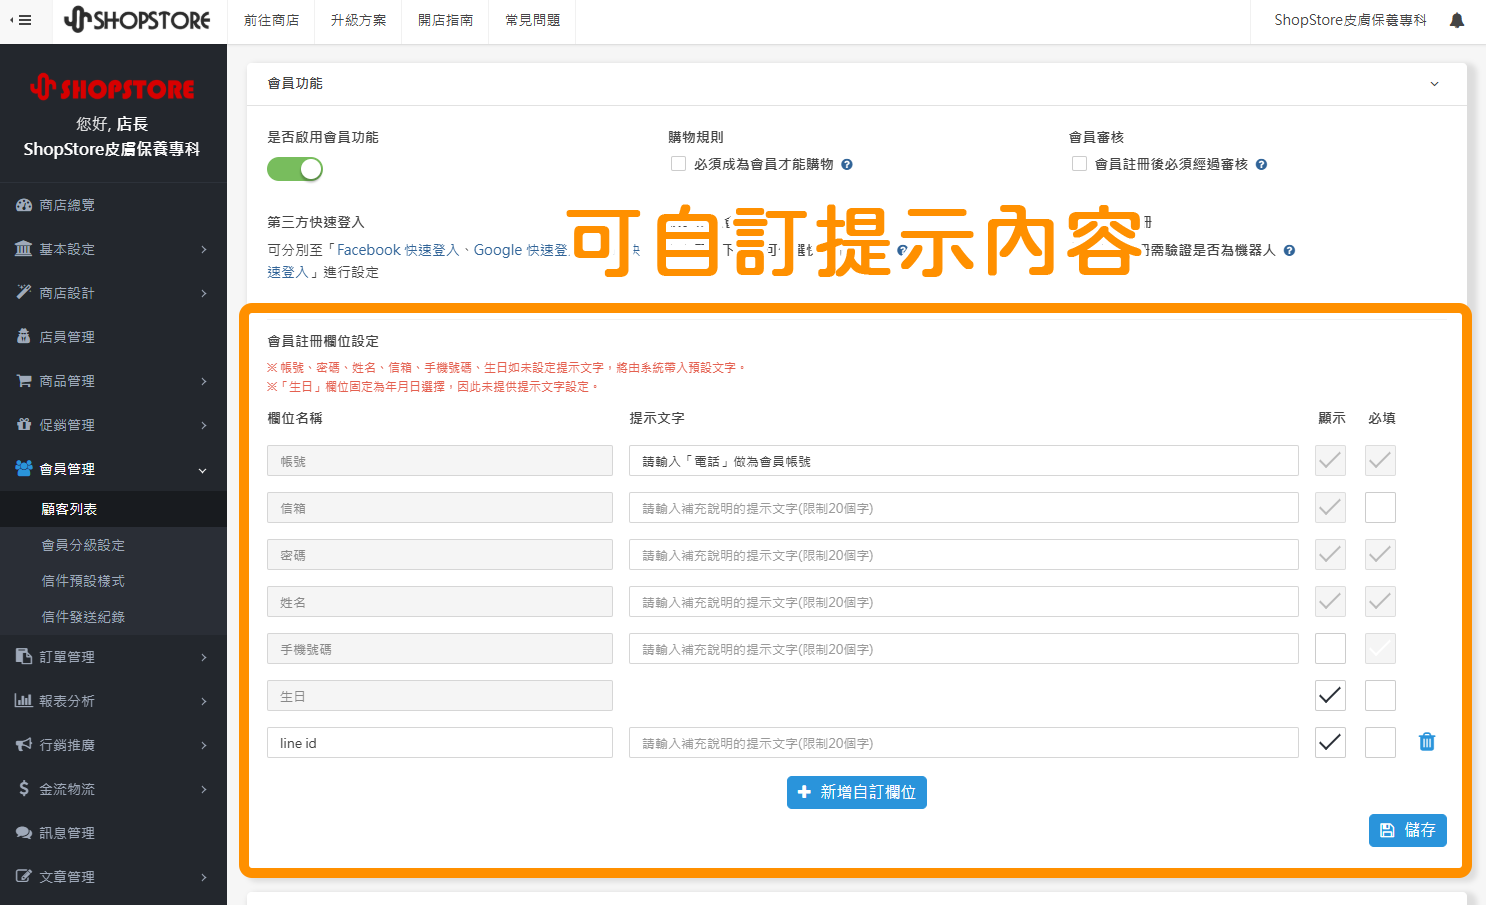Check the 必填 box for 生日 row

1380,696
